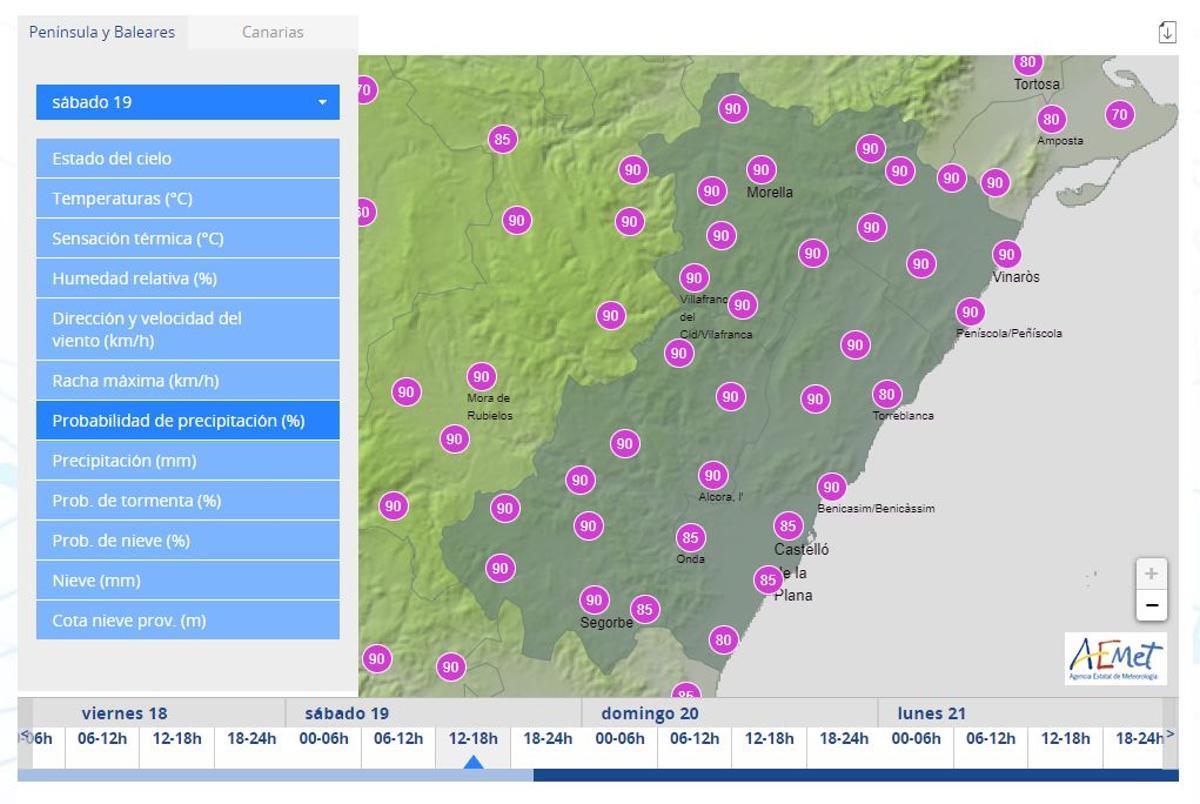This screenshot has height=804, width=1200.
Task: Click the download map icon top right
Action: (1168, 32)
